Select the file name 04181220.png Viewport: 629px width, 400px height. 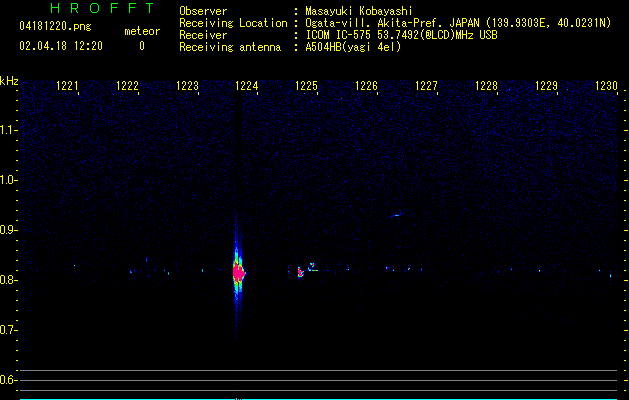coord(55,26)
